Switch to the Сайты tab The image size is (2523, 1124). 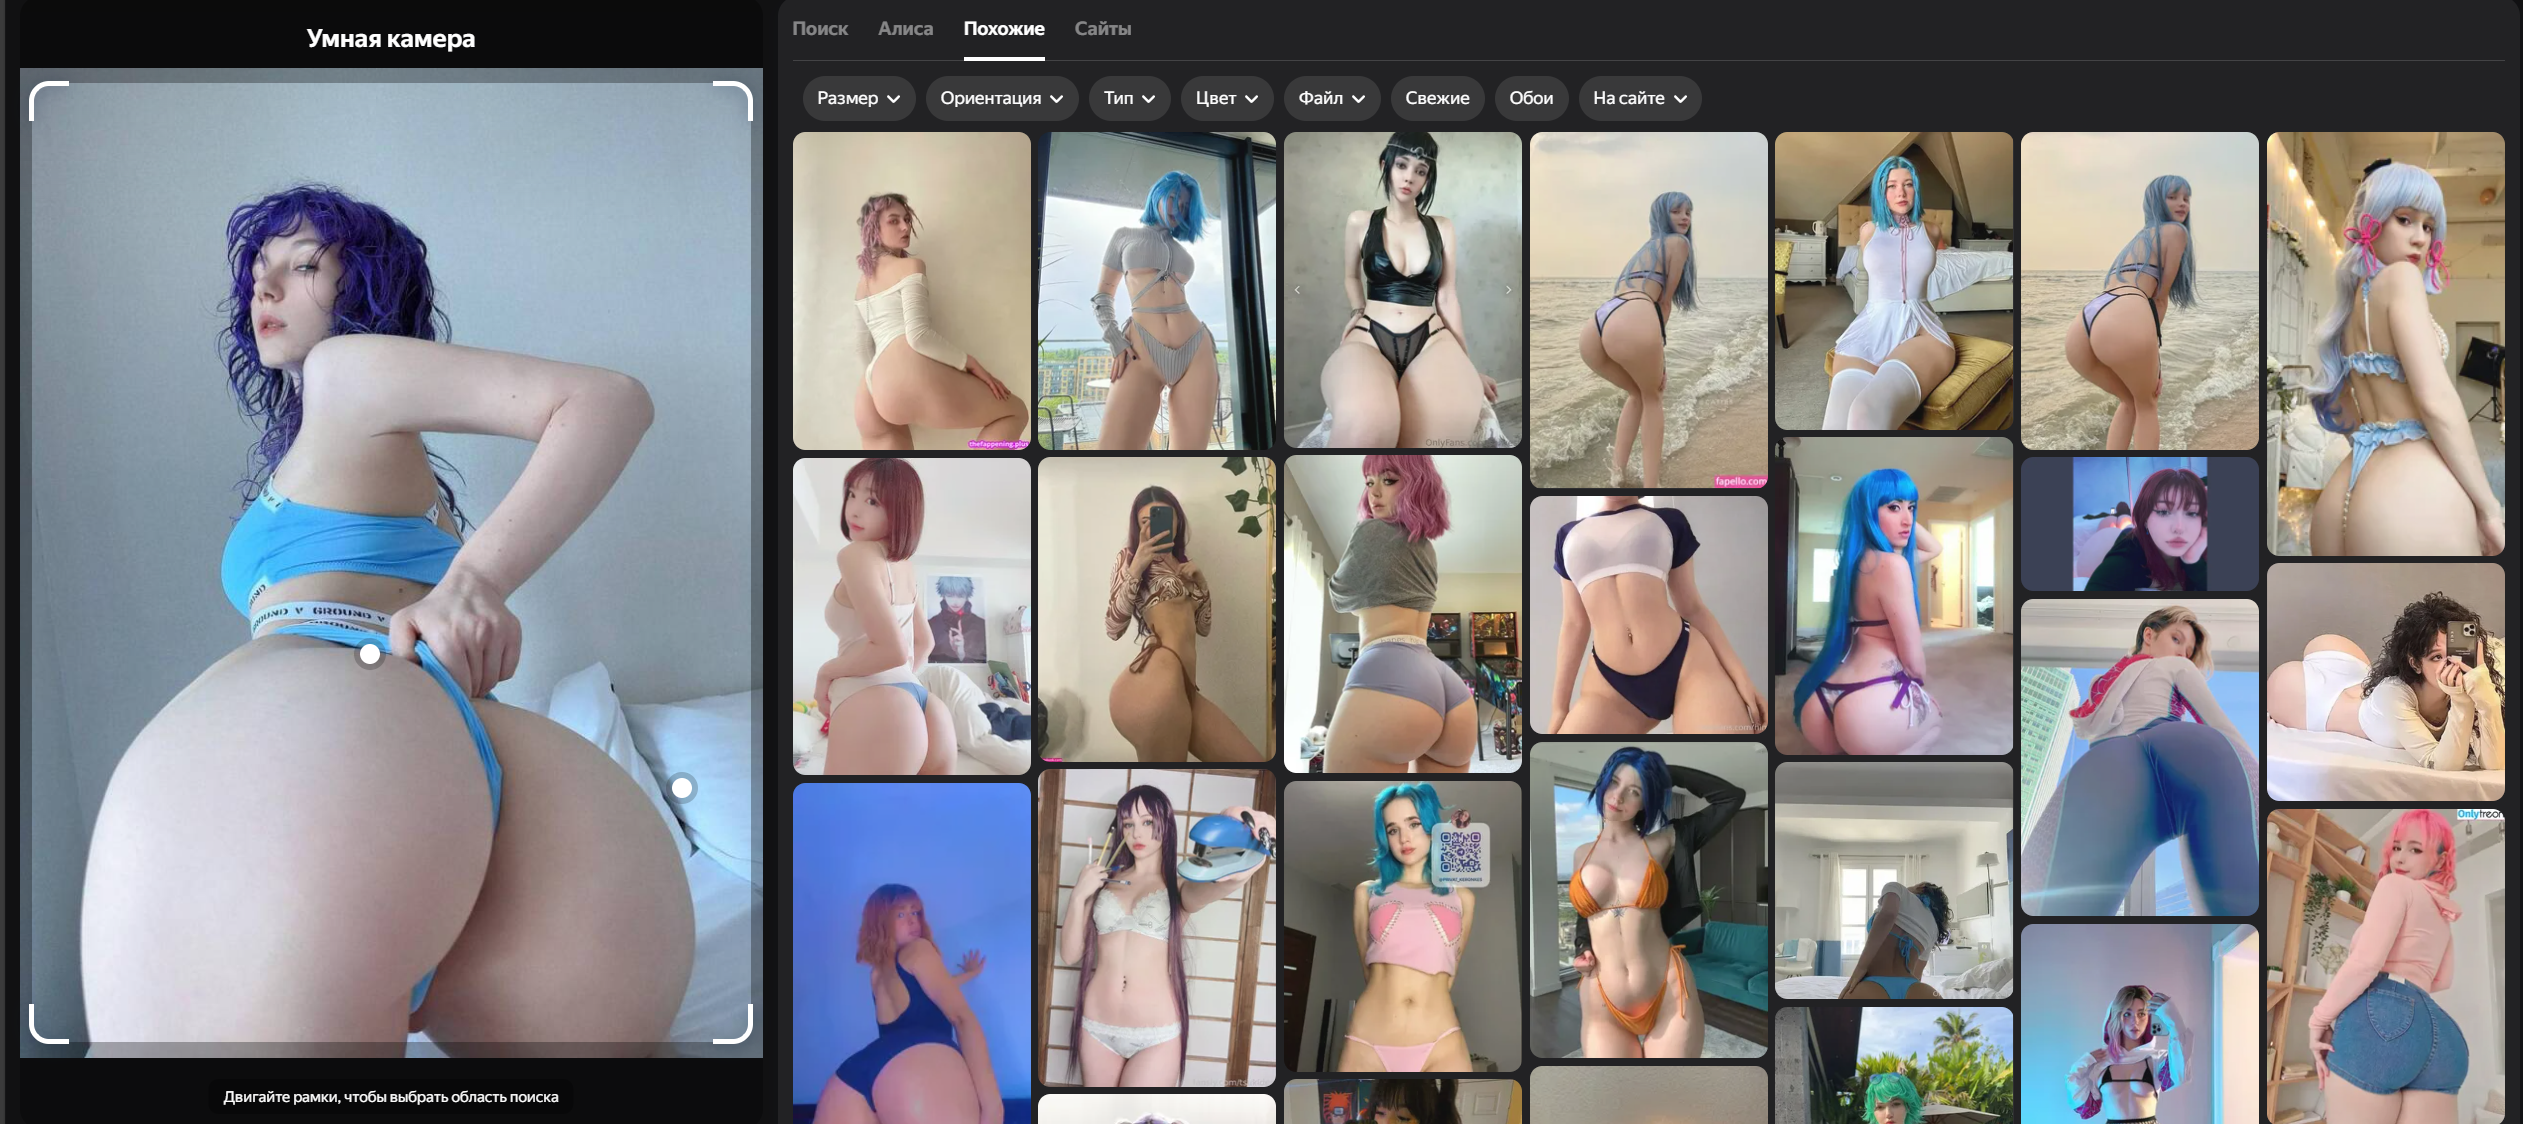point(1102,29)
